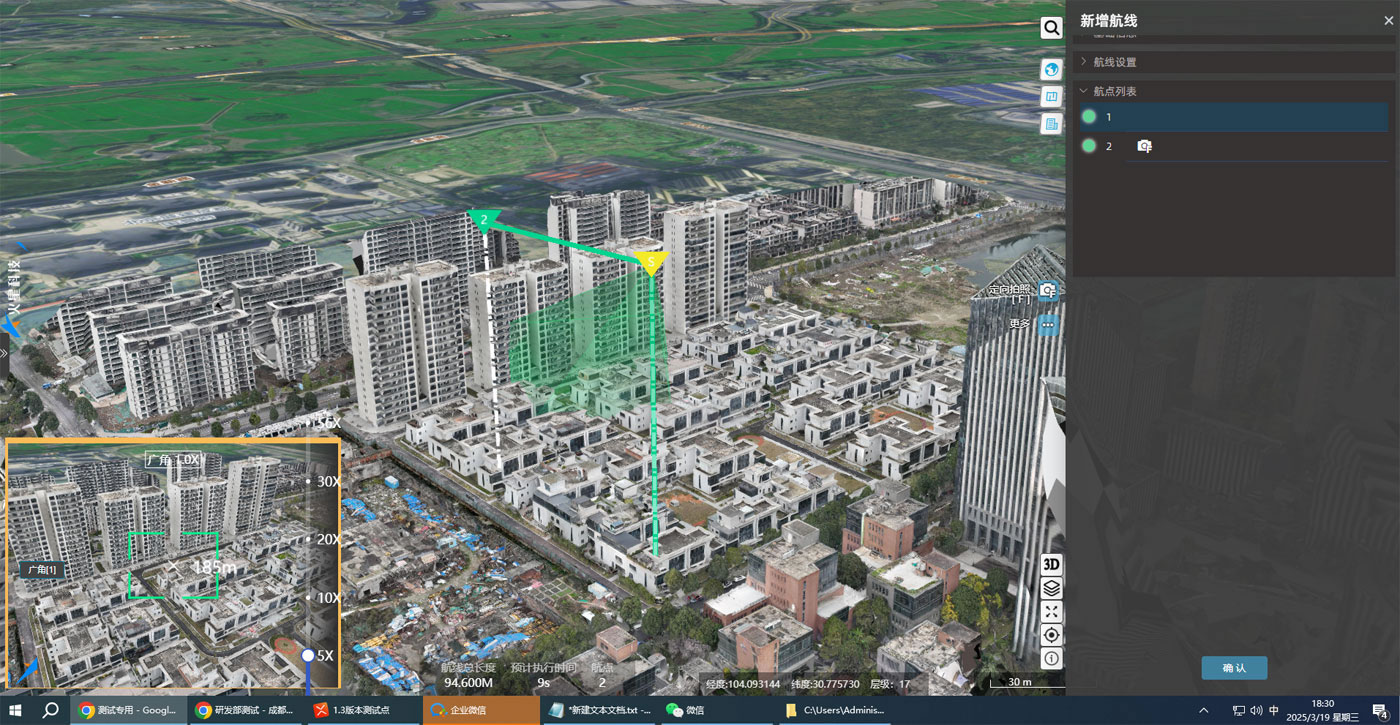Image resolution: width=1400 pixels, height=725 pixels.
Task: Expand the left side panel arrow
Action: [4, 353]
